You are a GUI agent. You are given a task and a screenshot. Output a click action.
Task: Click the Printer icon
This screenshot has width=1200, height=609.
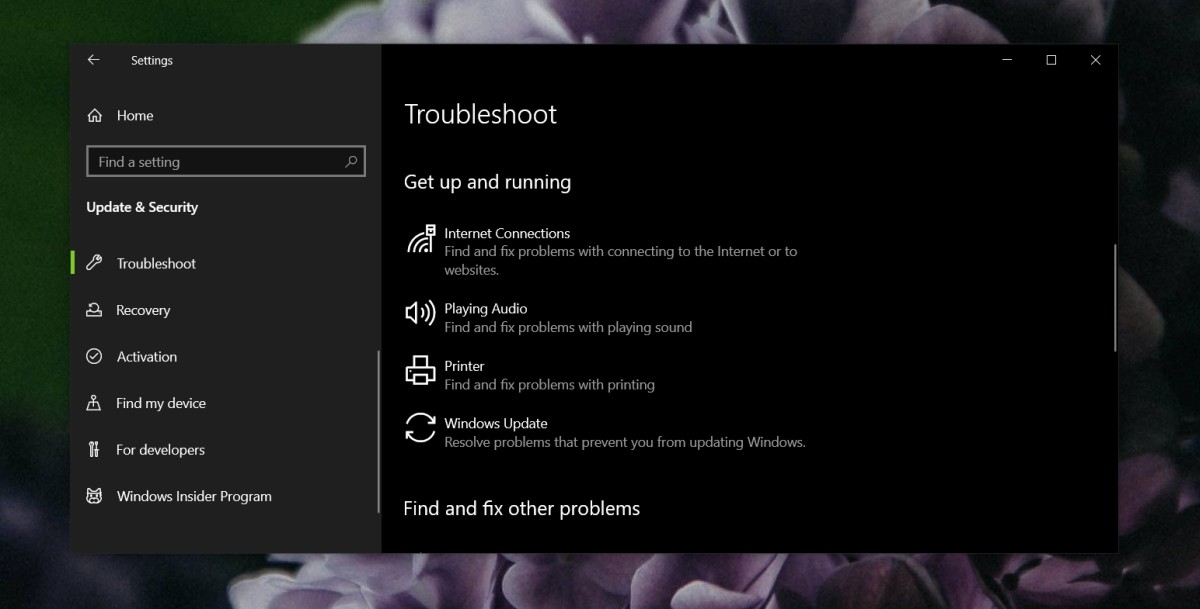pyautogui.click(x=420, y=371)
